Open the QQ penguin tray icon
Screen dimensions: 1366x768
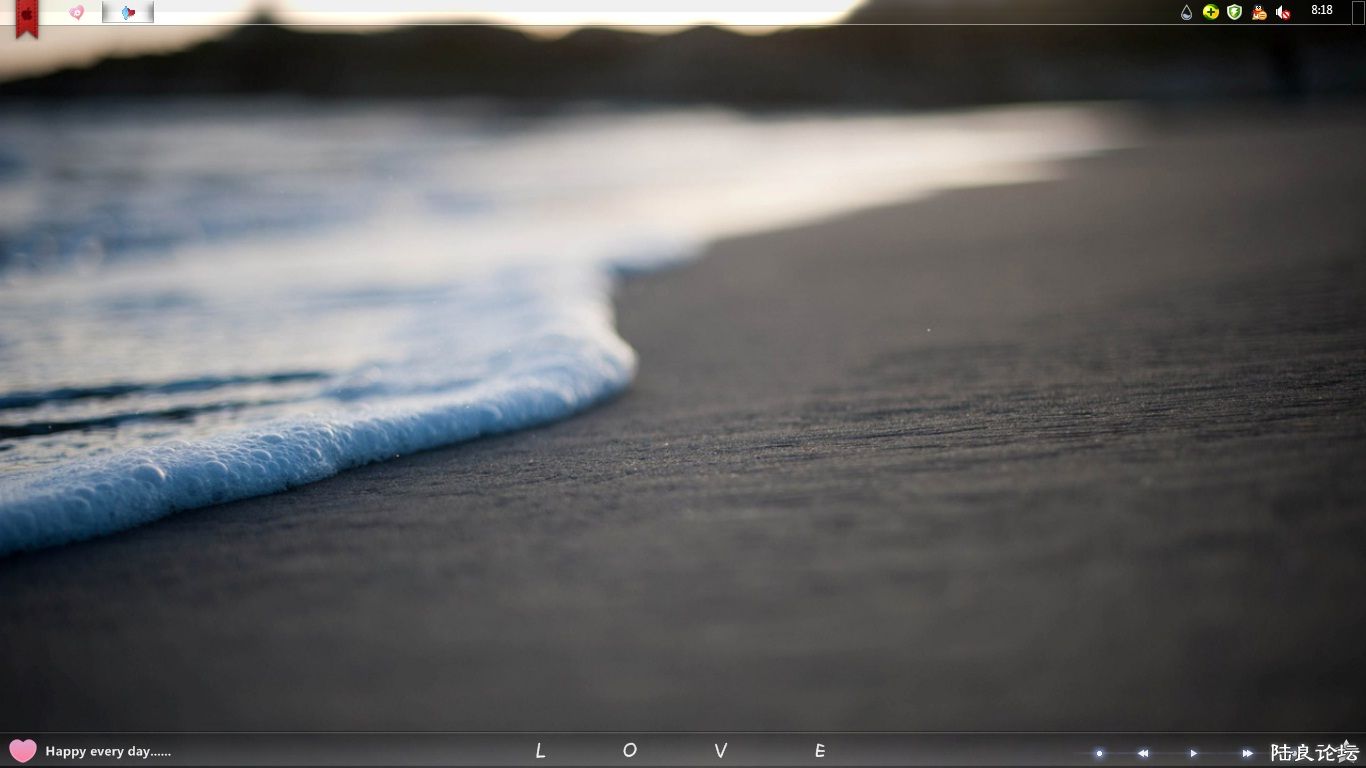pyautogui.click(x=1259, y=12)
